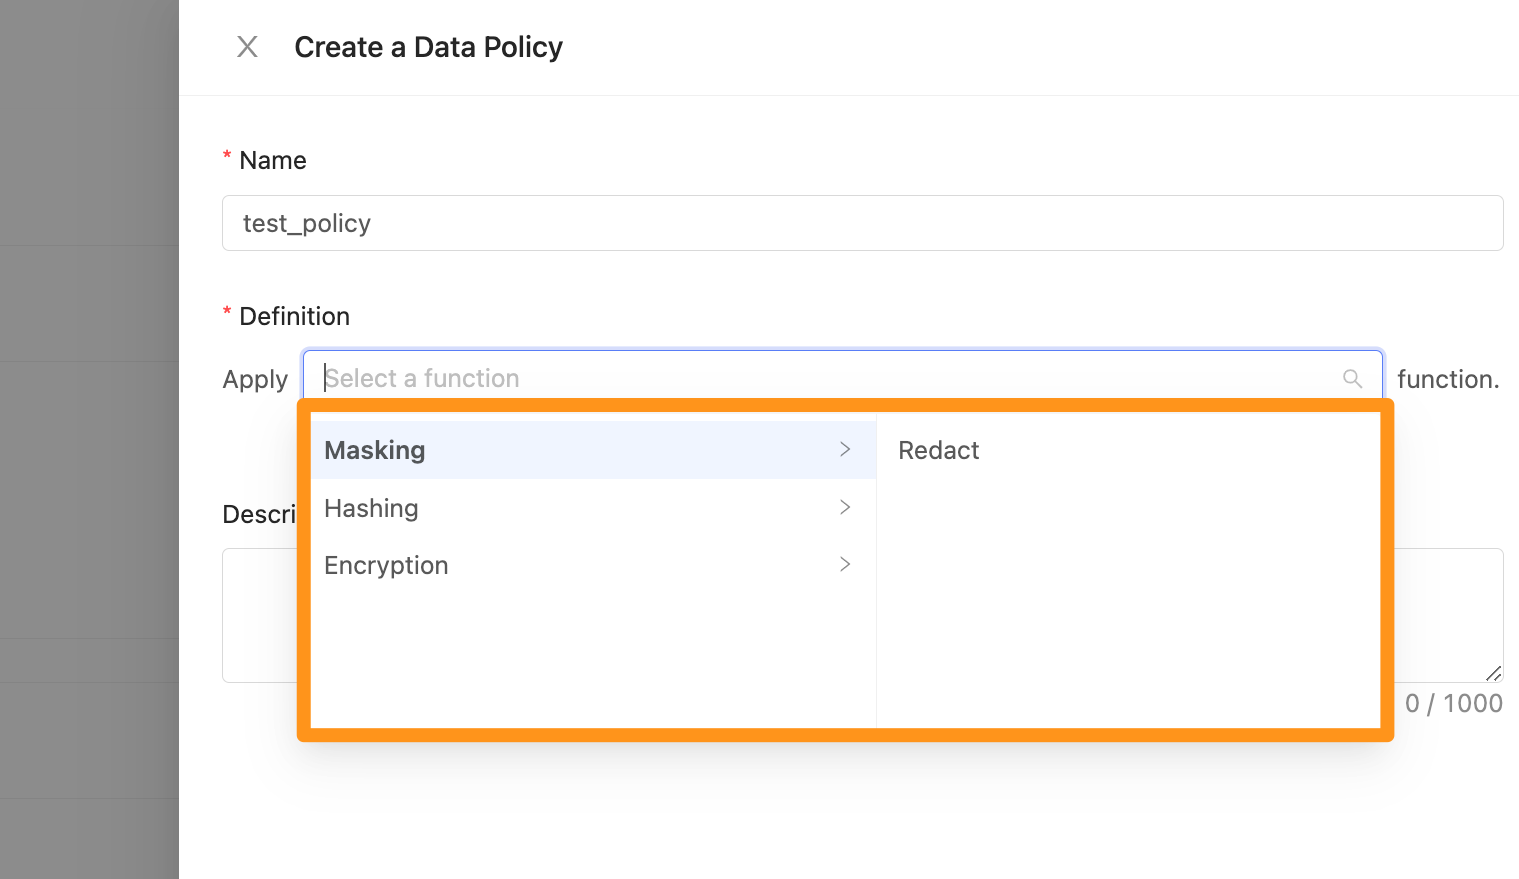The height and width of the screenshot is (879, 1519).
Task: Expand the Masking category chevron
Action: (x=845, y=450)
